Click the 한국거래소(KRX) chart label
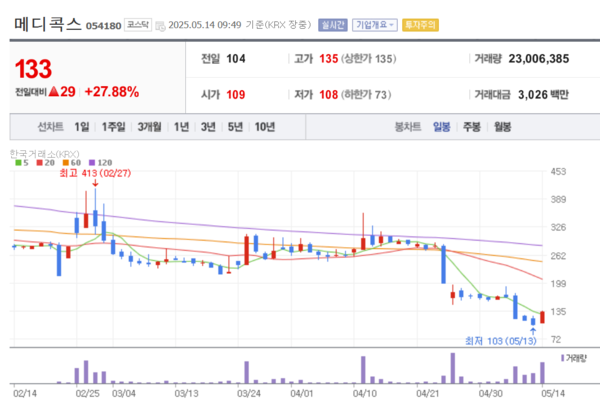 44,154
